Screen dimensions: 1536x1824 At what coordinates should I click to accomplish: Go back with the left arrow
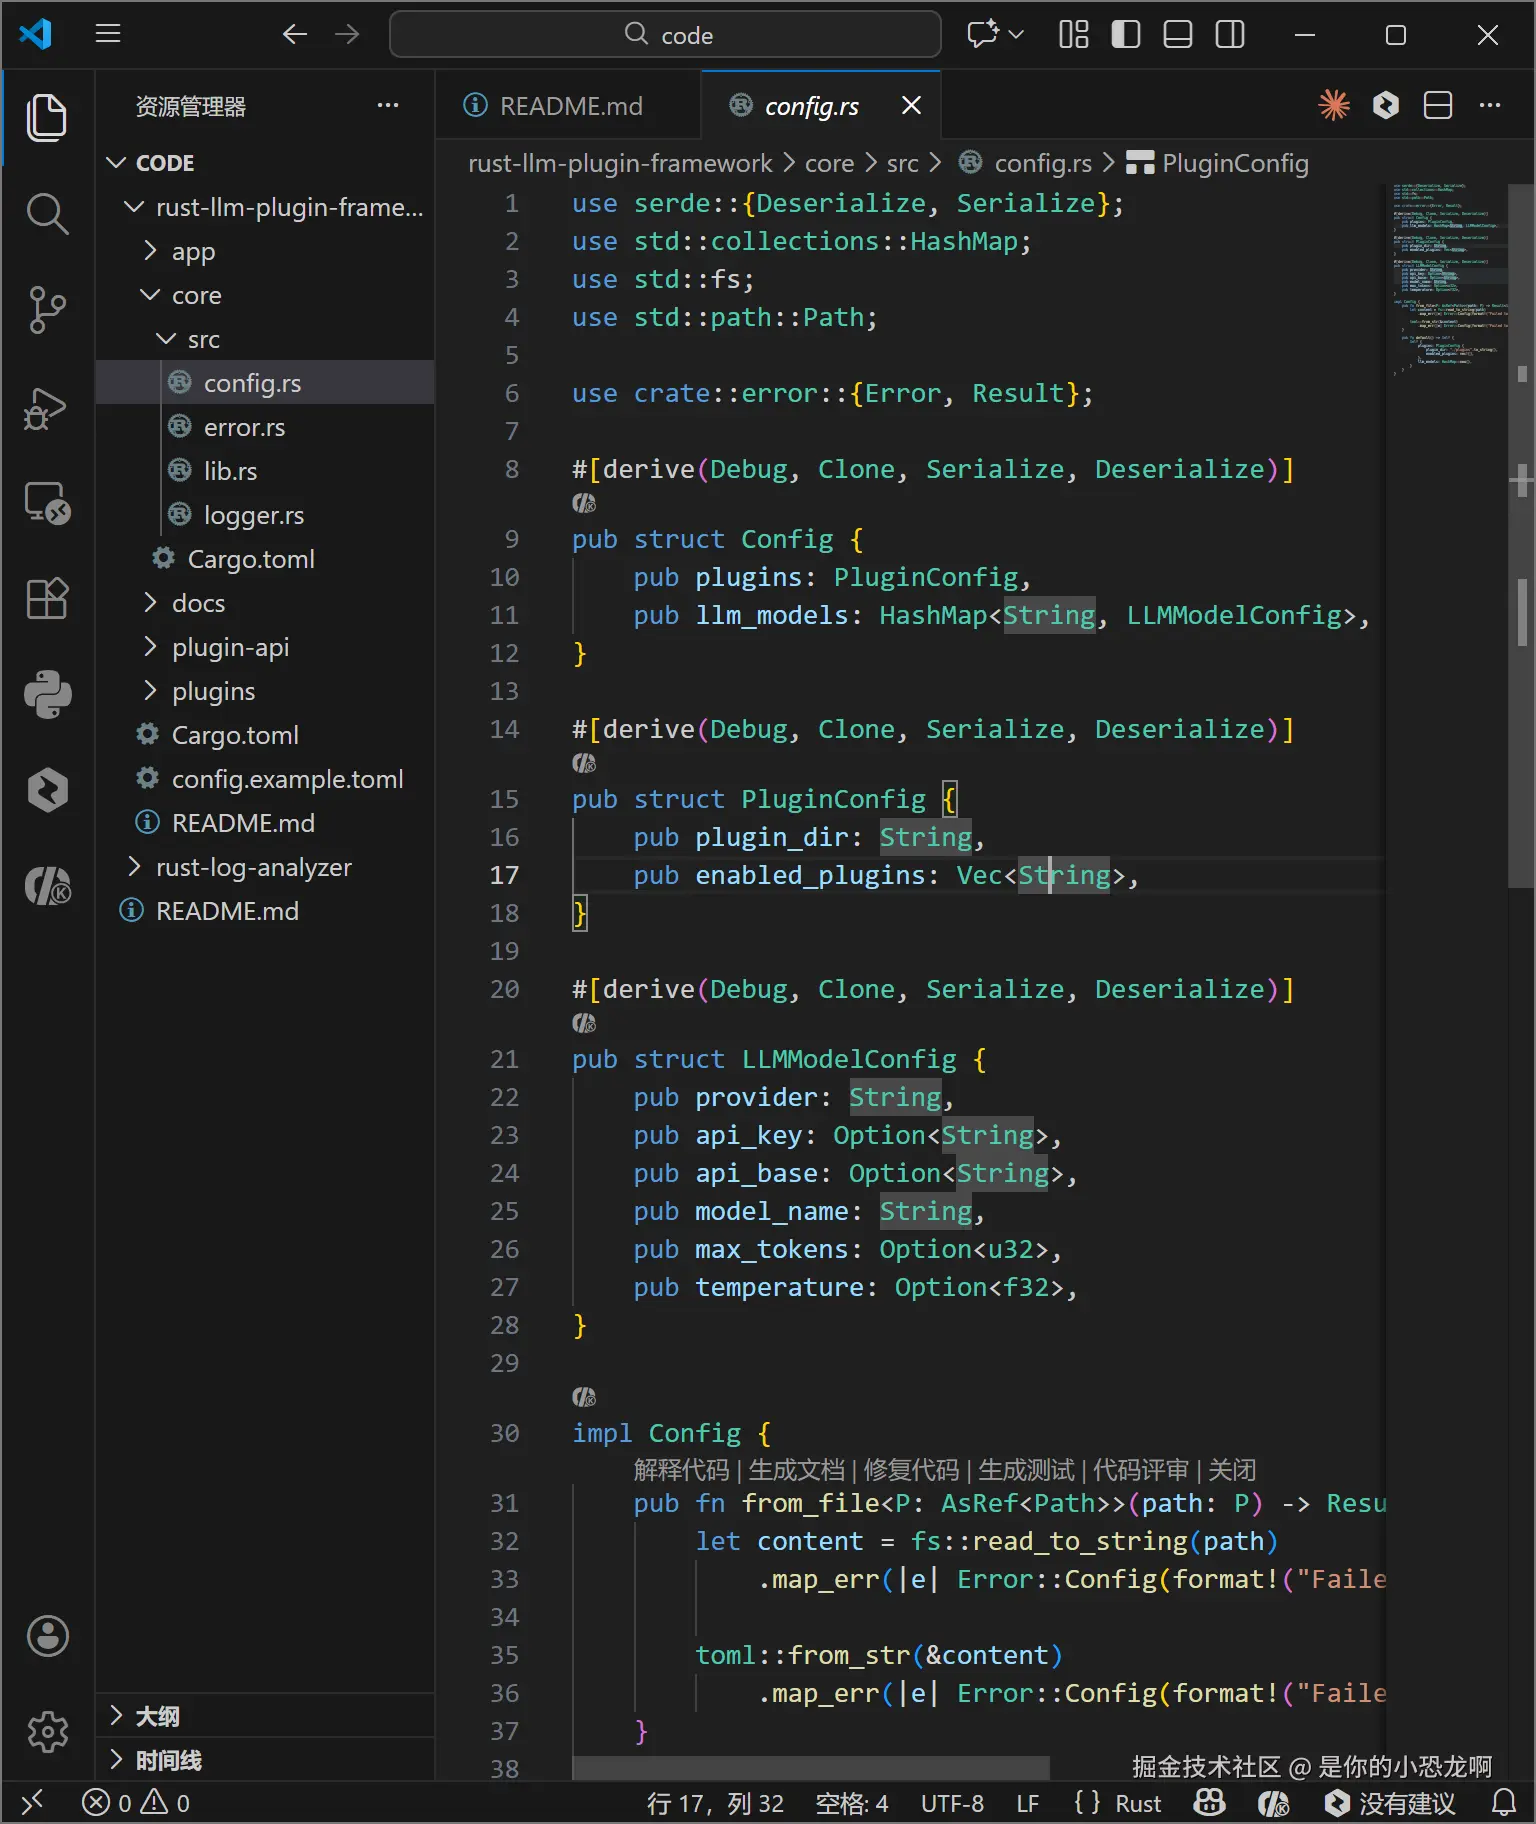294,34
